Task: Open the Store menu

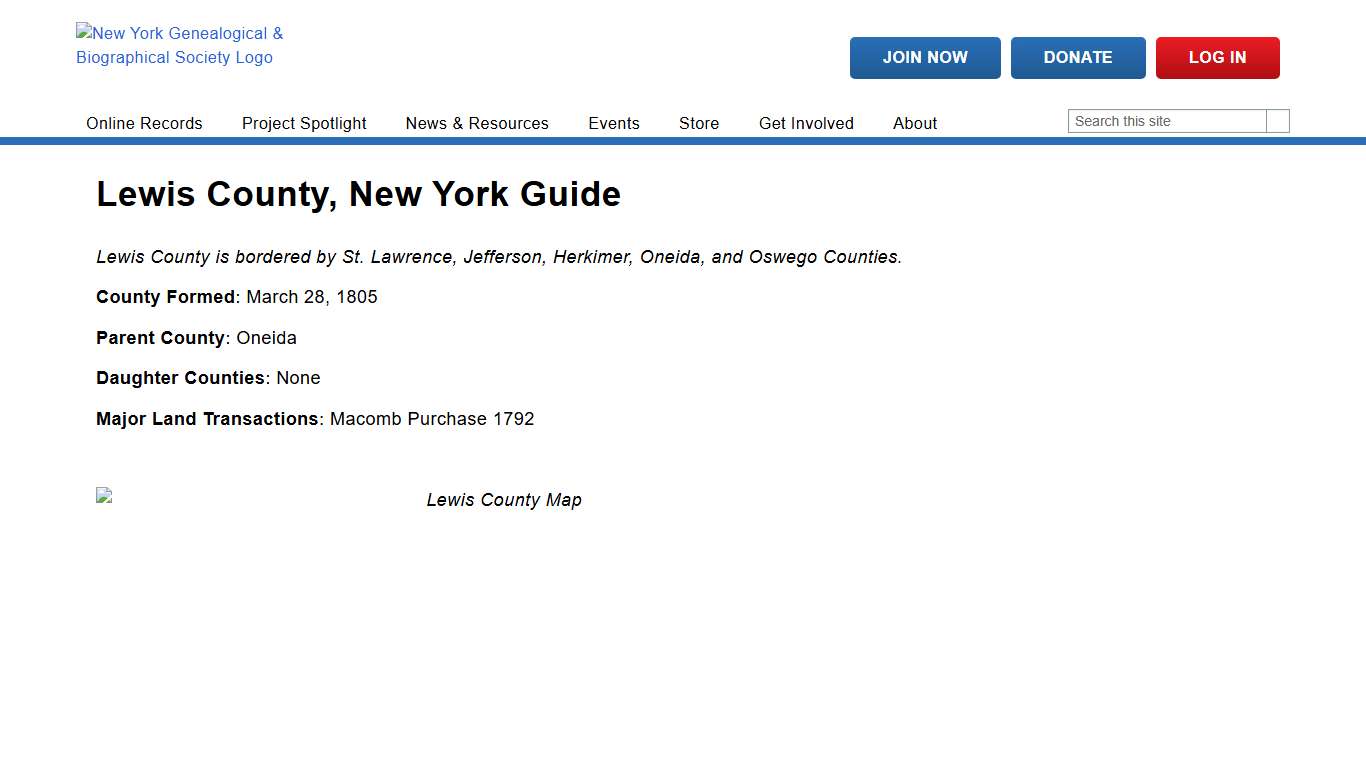Action: pos(698,123)
